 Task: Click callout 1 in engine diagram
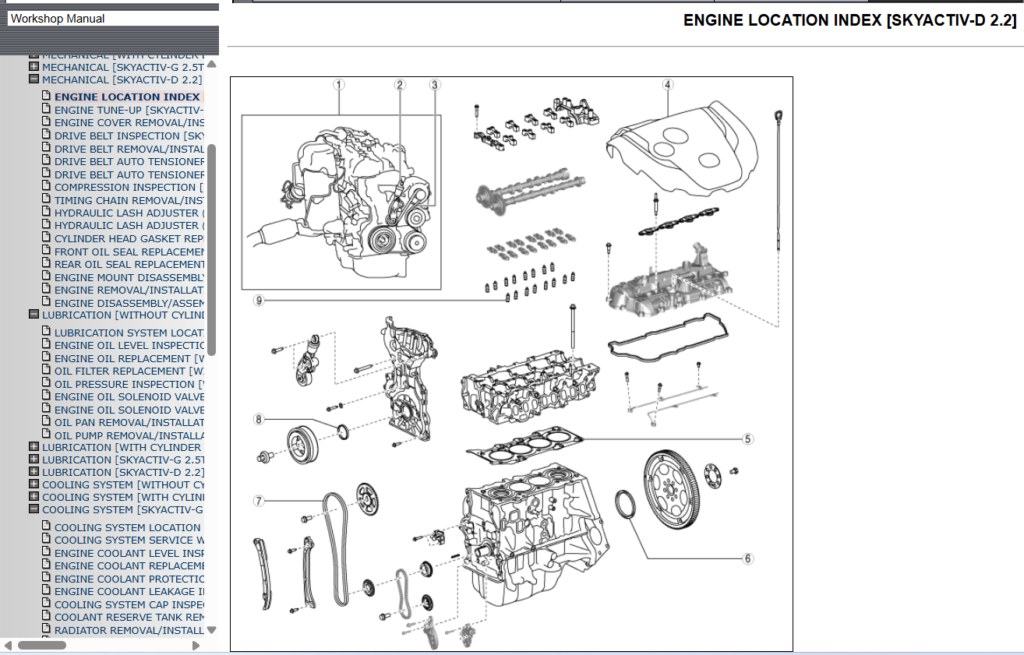(338, 84)
